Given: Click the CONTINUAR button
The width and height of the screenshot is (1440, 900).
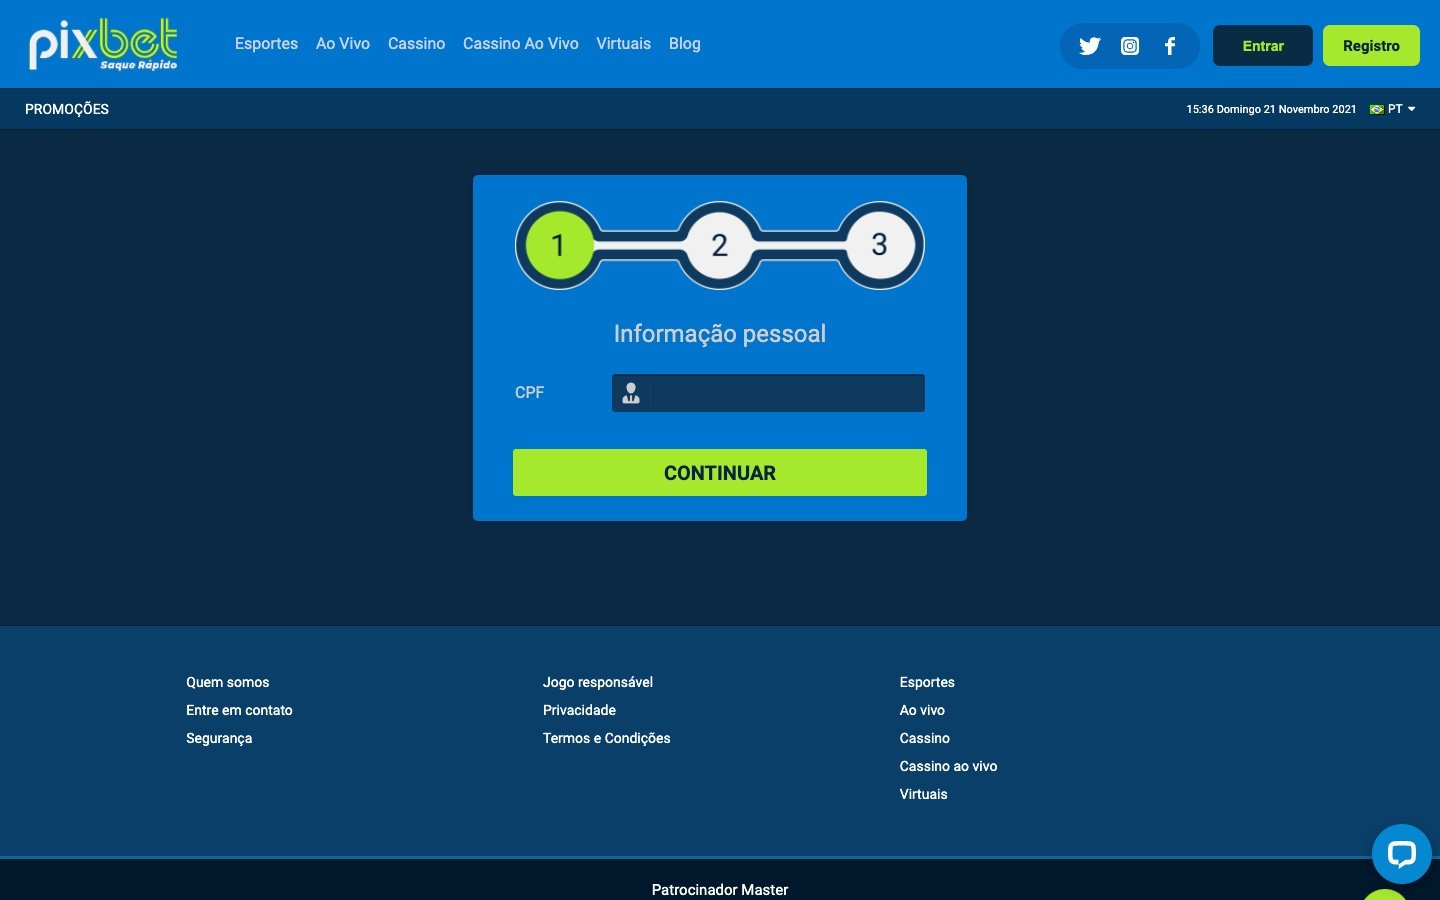Looking at the screenshot, I should click(720, 473).
